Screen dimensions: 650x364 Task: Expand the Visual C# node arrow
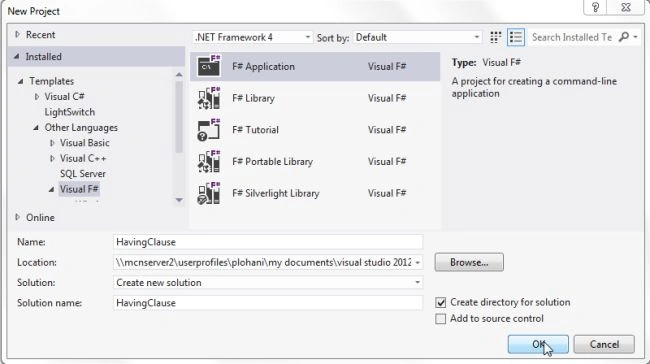point(37,97)
